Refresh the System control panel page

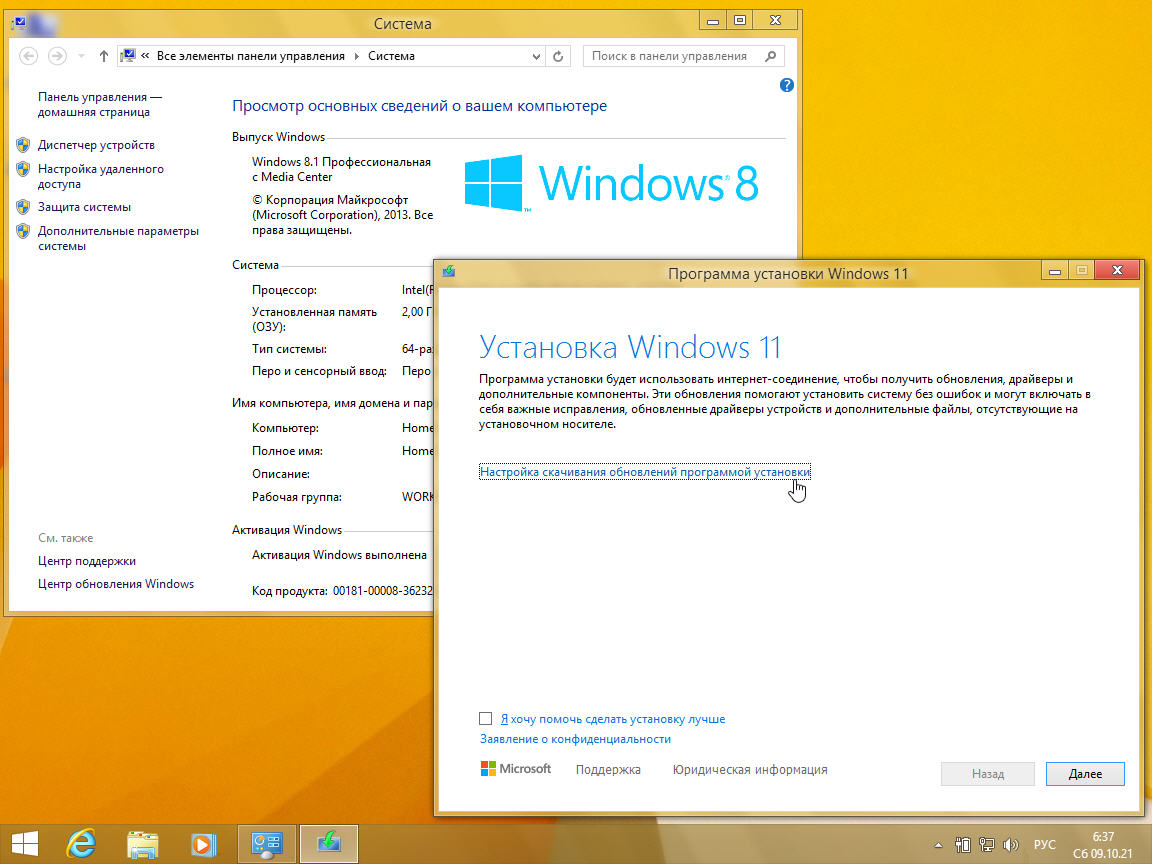click(x=558, y=57)
